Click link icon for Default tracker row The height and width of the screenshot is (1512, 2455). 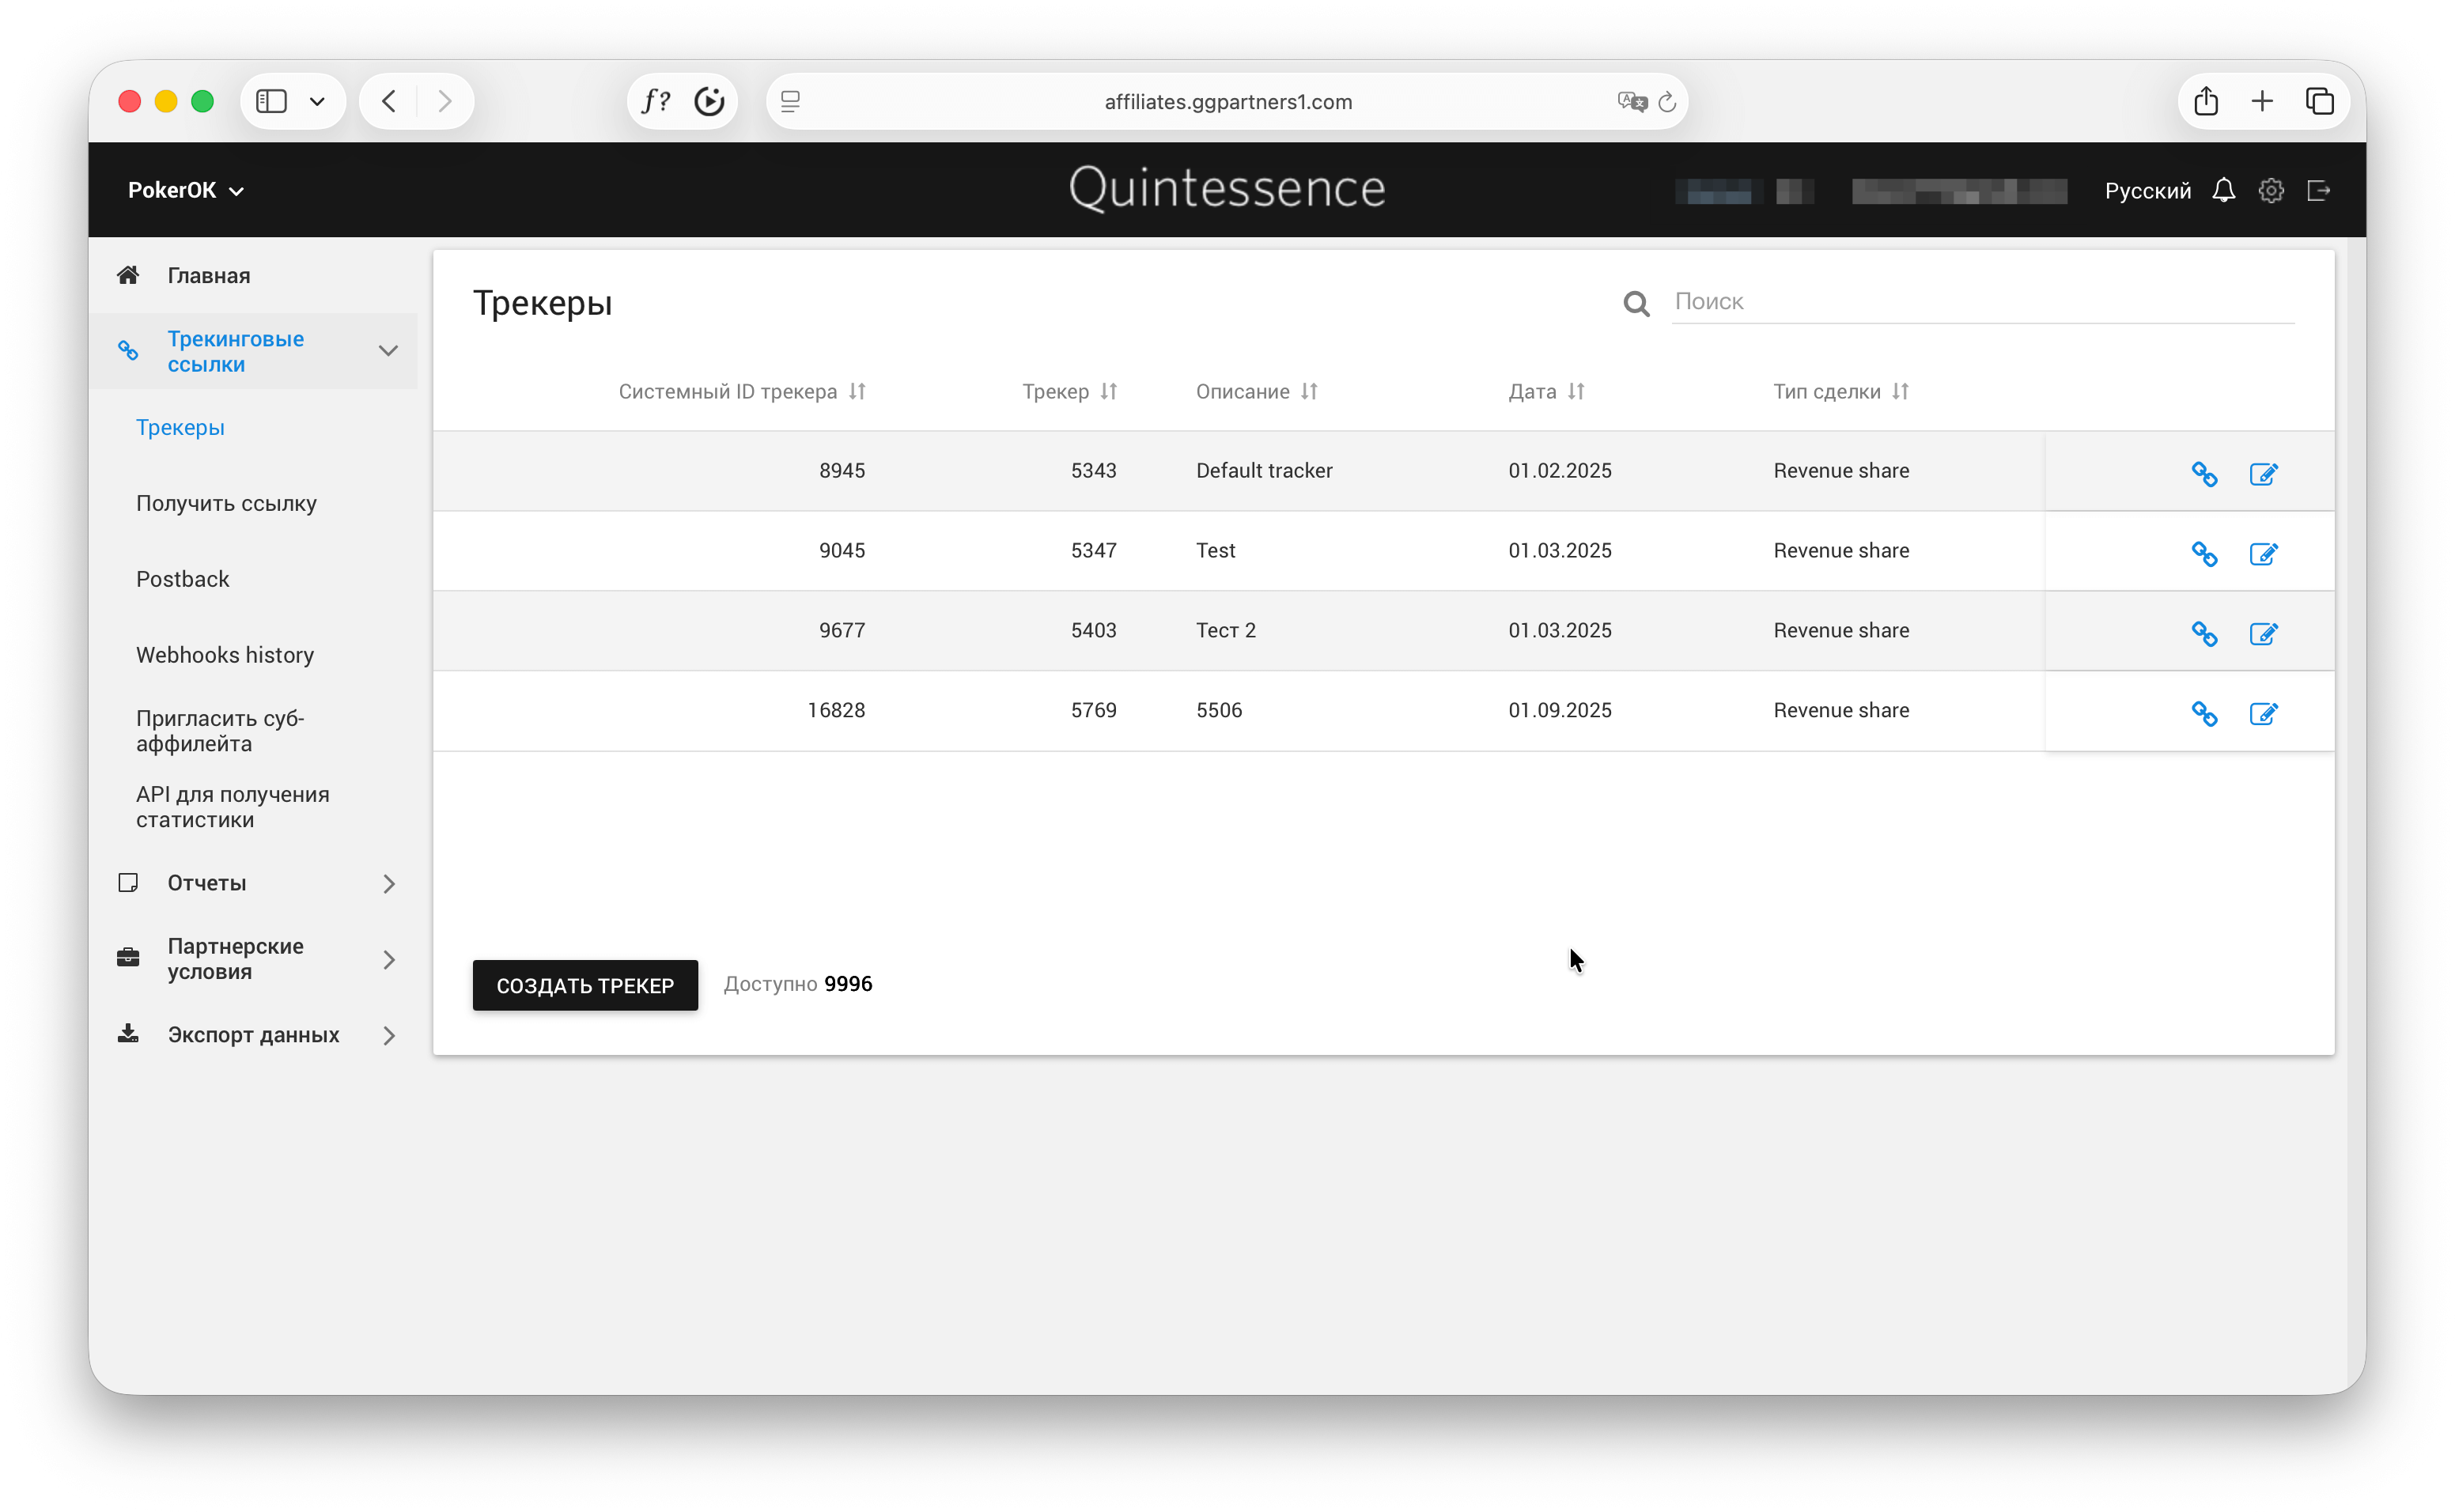coord(2203,474)
